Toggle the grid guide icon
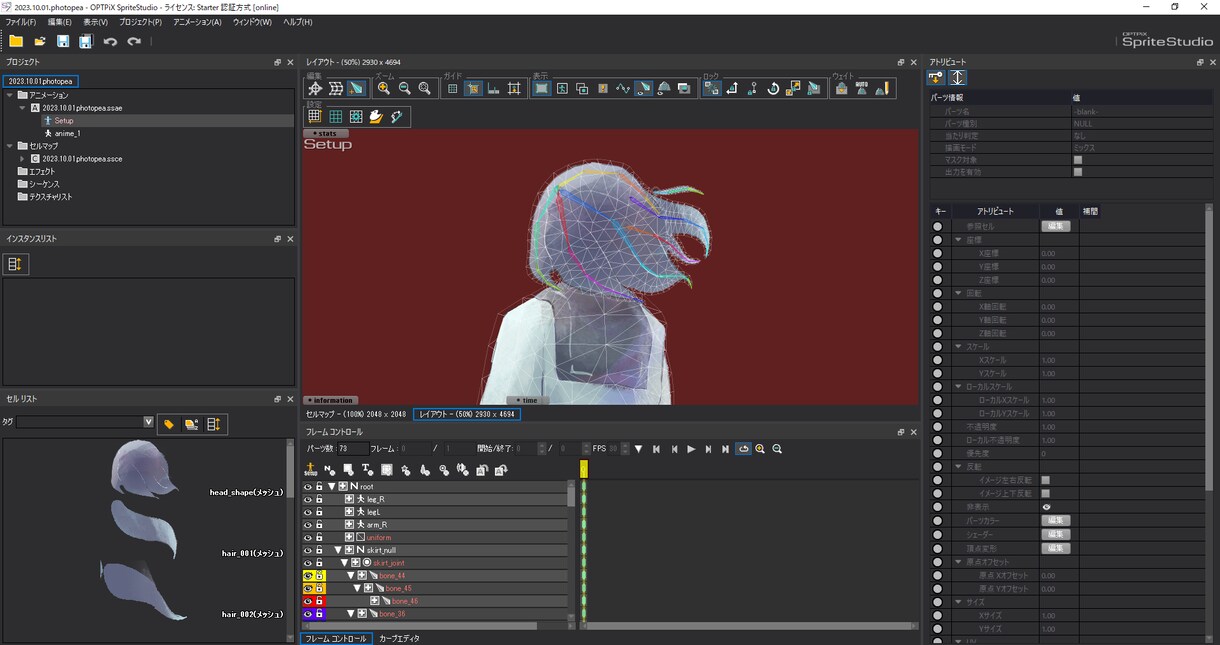This screenshot has height=645, width=1220. coord(452,88)
